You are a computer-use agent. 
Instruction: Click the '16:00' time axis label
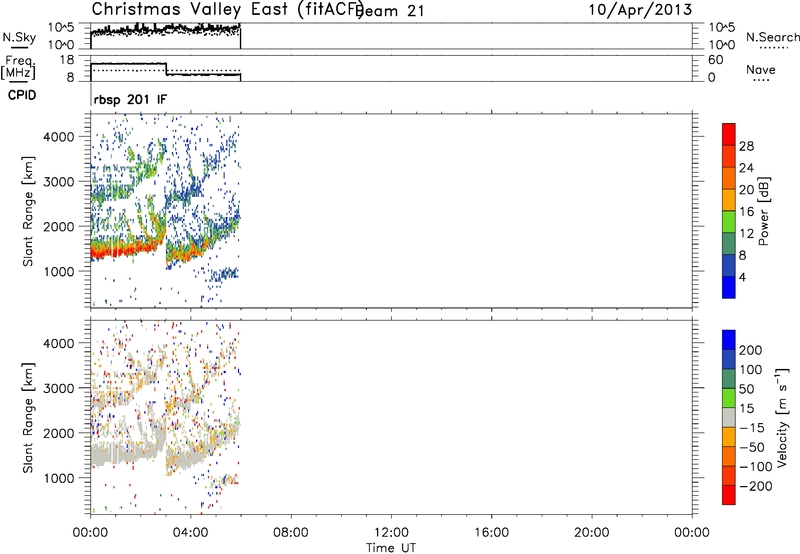point(491,533)
